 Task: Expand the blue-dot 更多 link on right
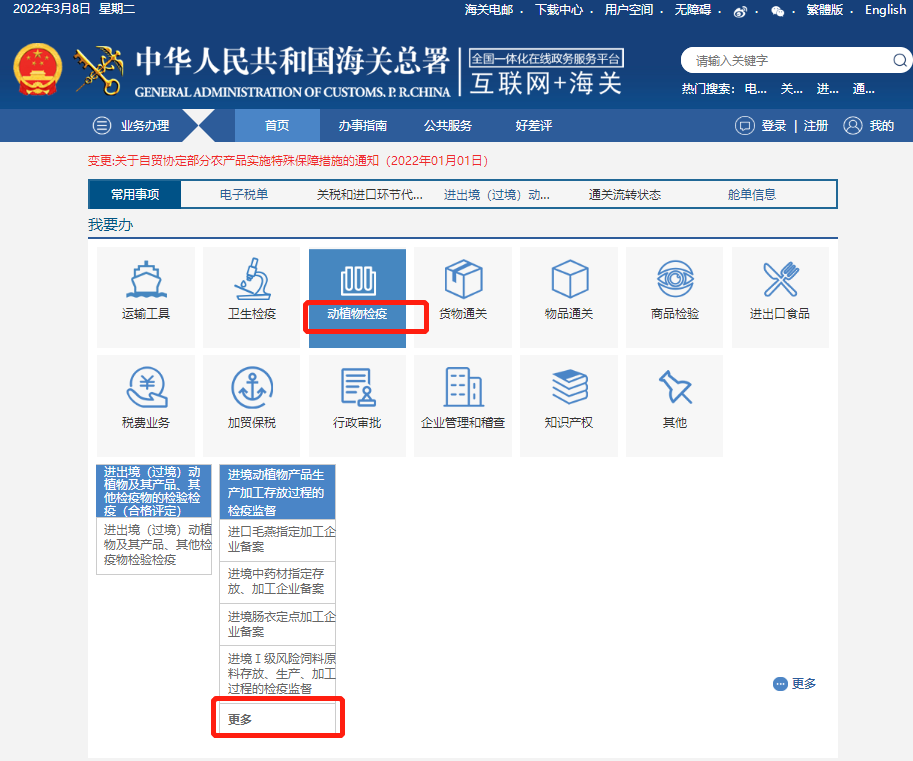click(795, 684)
